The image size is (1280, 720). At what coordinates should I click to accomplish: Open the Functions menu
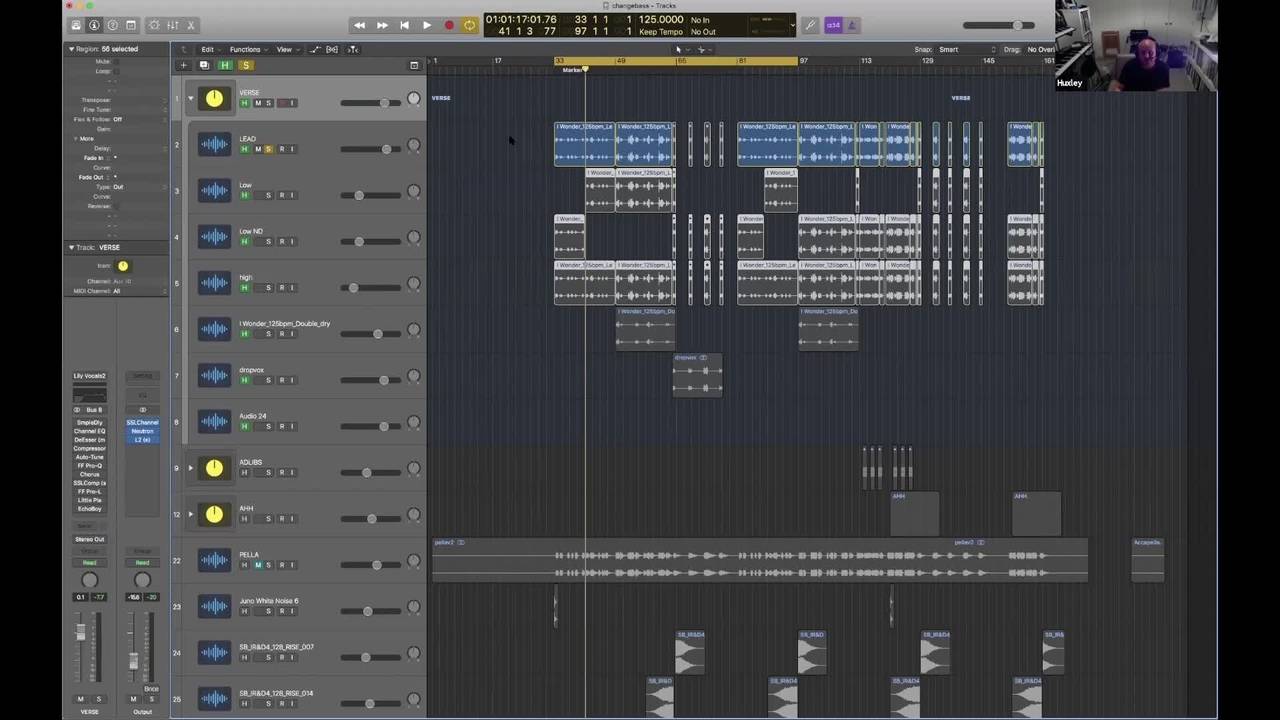tap(246, 49)
